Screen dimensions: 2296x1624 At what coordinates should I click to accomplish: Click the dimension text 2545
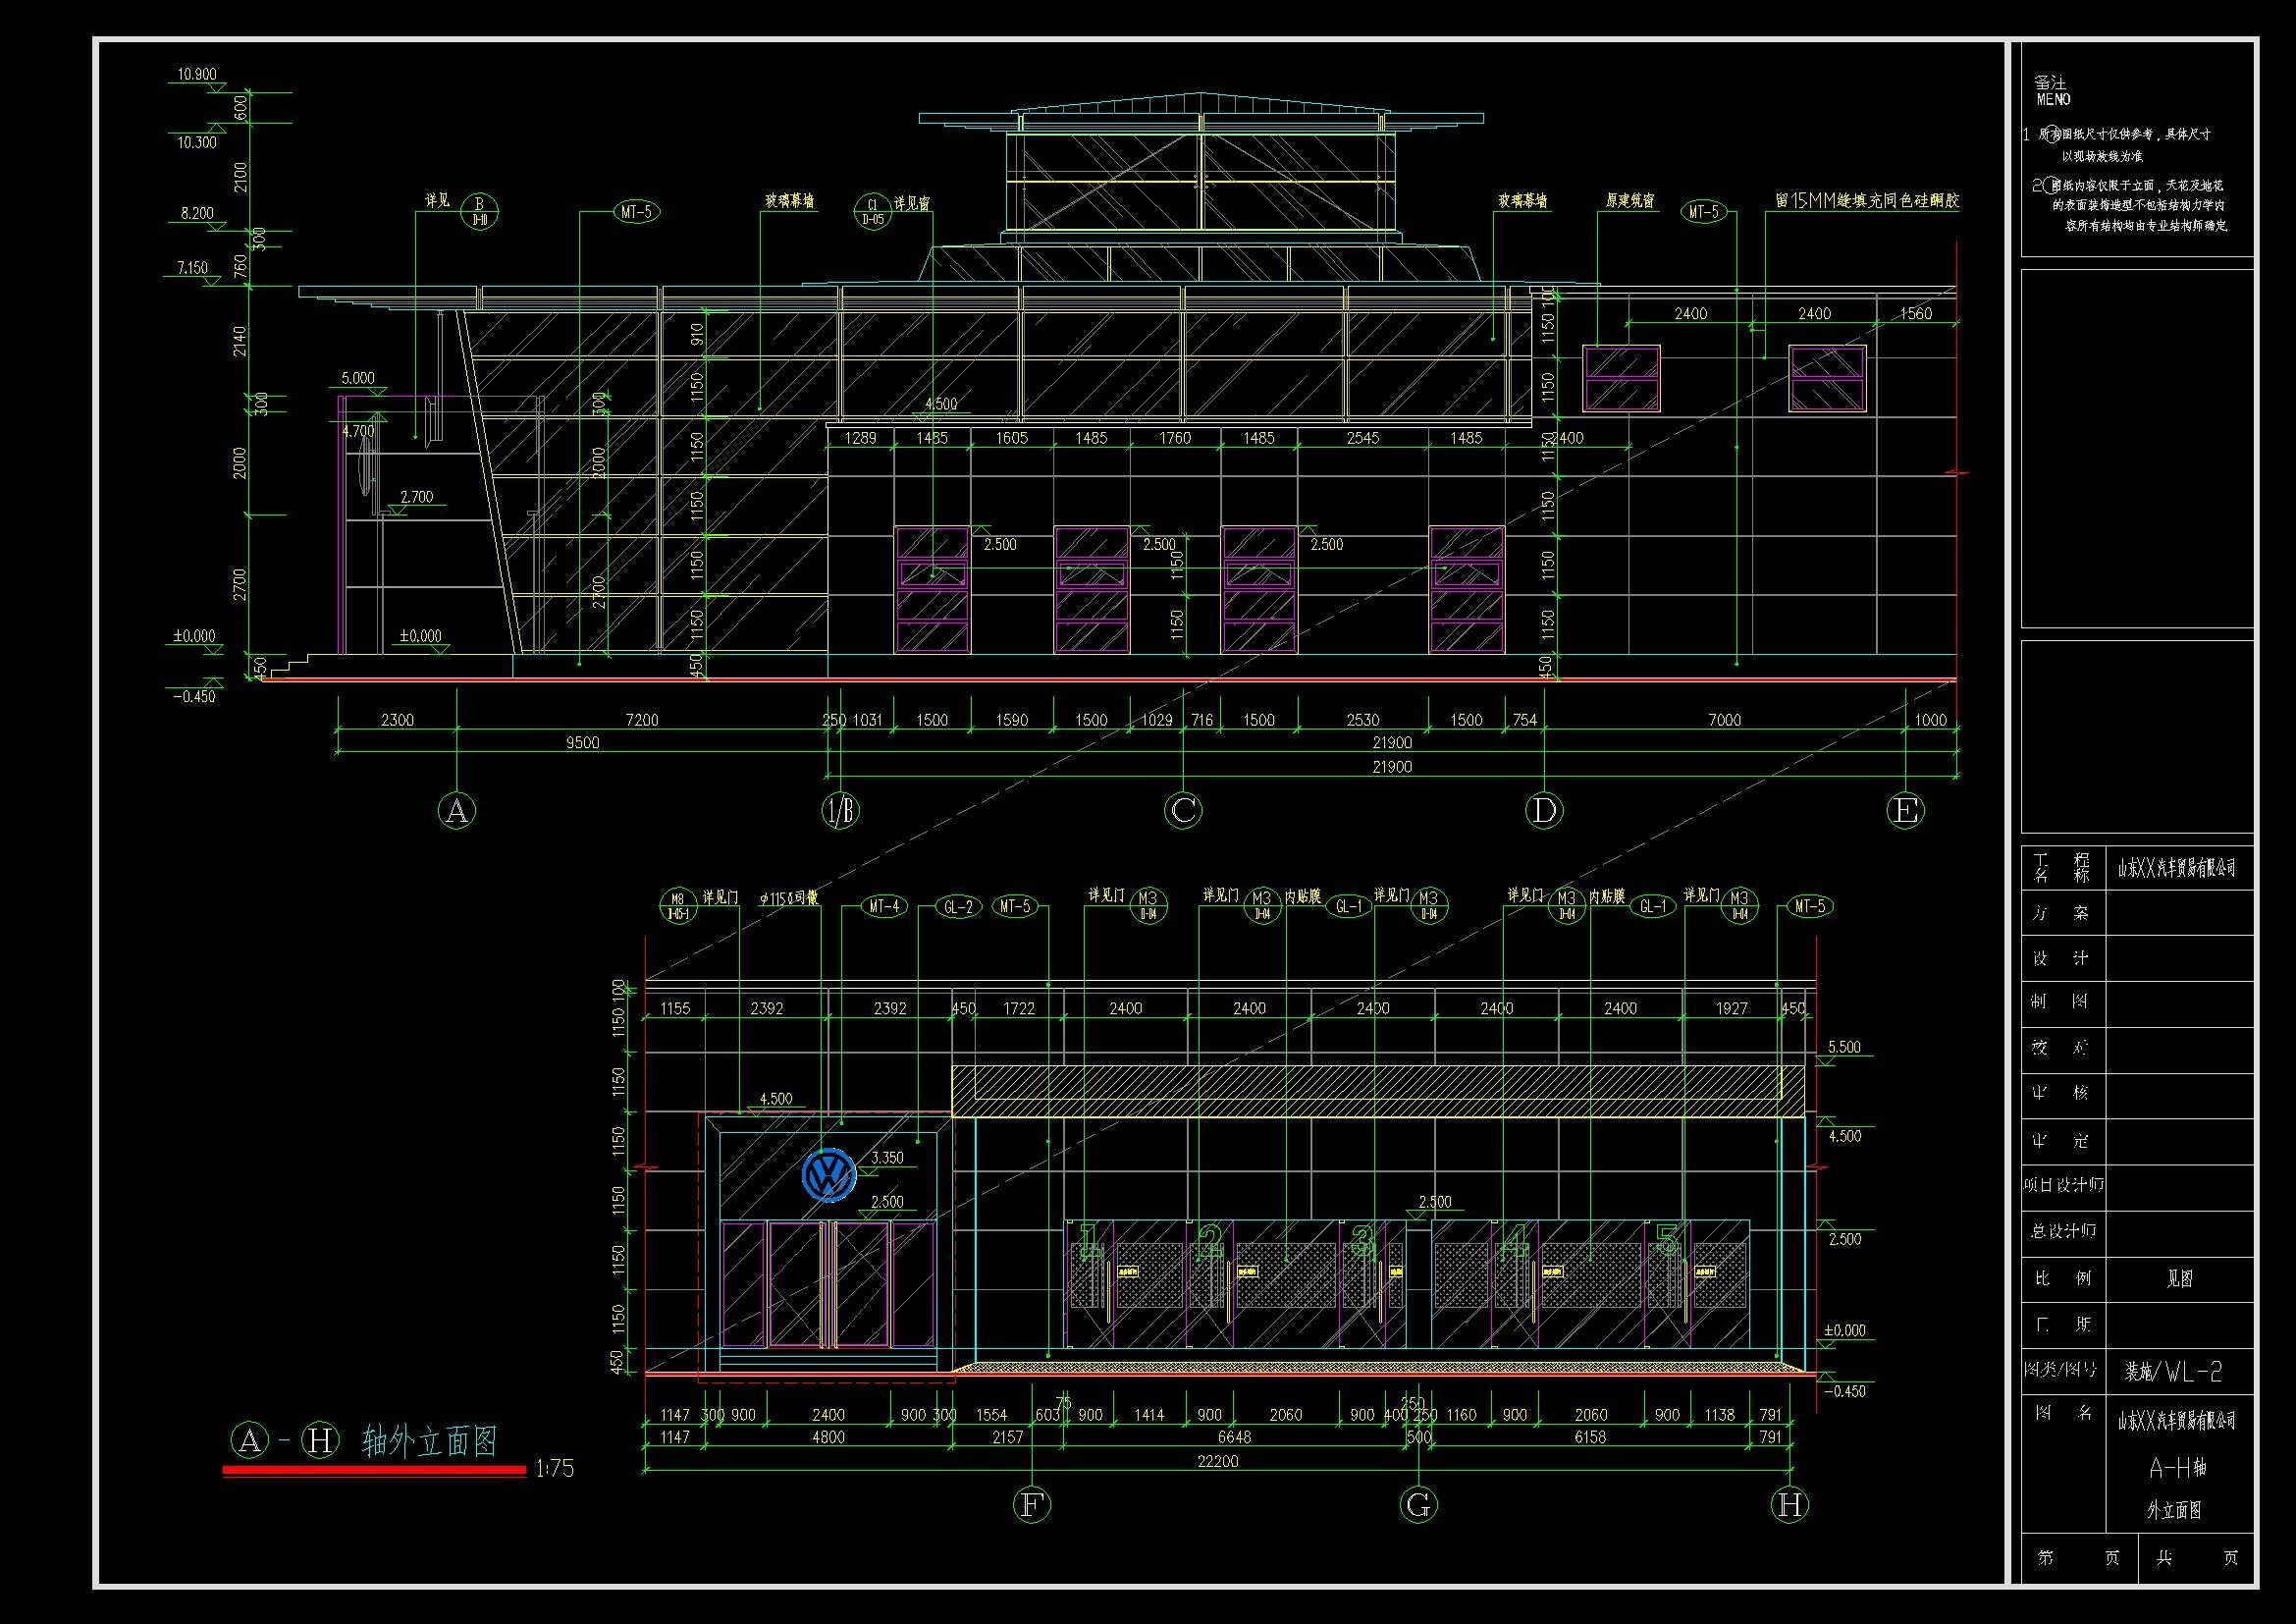pos(1362,437)
